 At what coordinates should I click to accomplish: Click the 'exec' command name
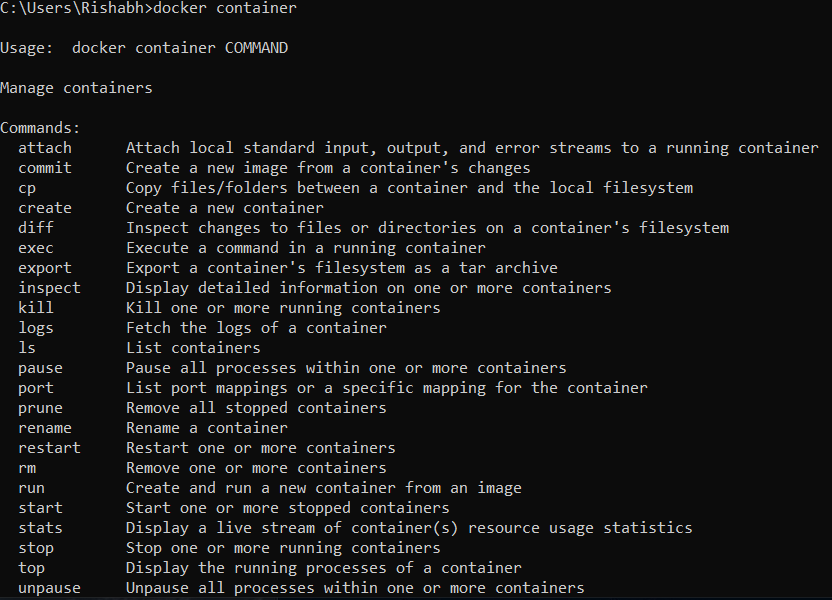click(x=36, y=248)
